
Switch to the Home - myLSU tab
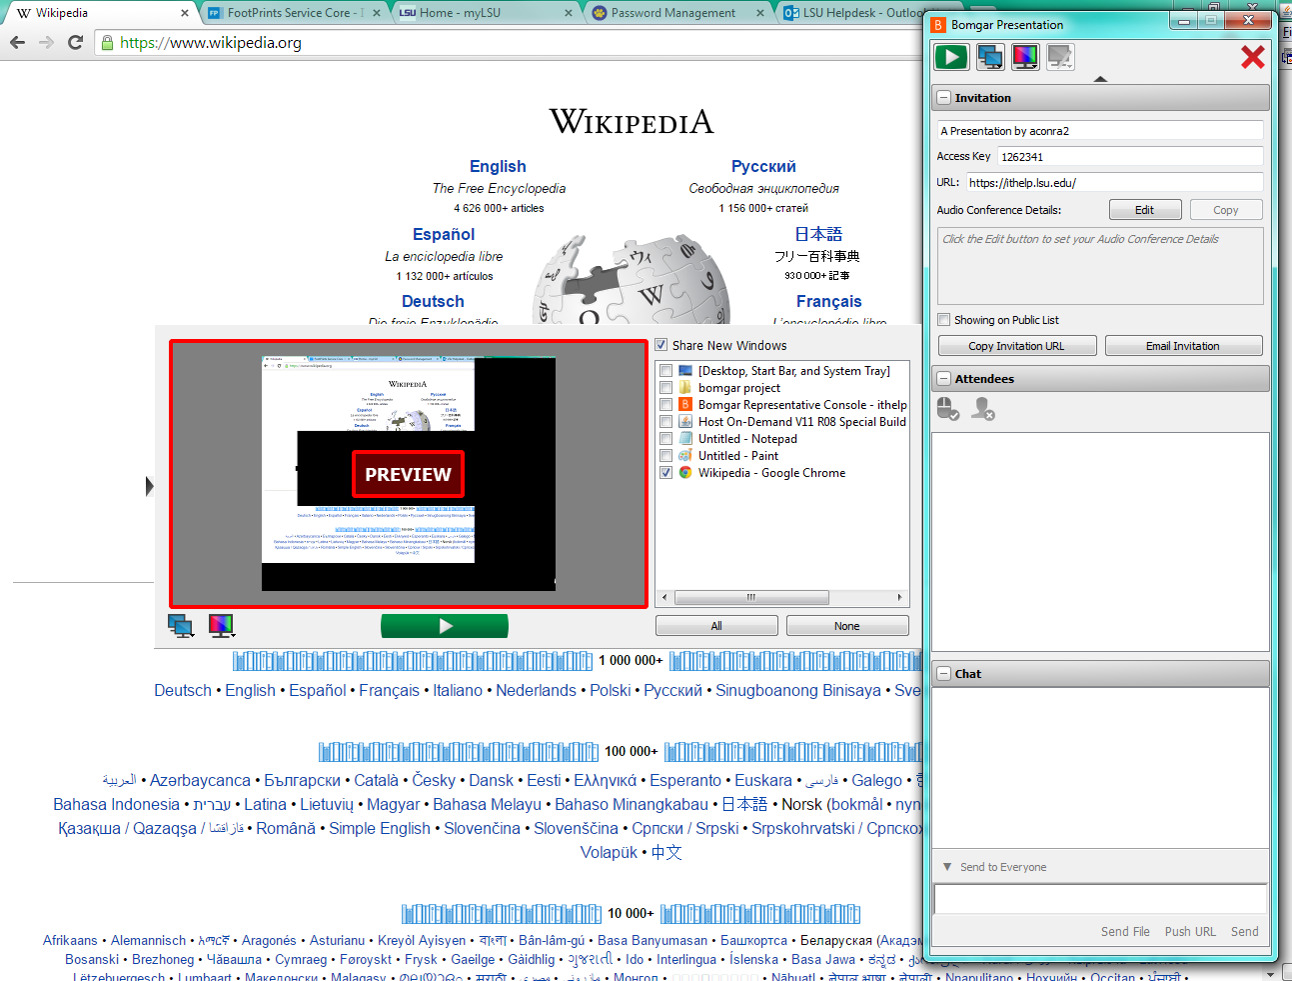[x=486, y=13]
